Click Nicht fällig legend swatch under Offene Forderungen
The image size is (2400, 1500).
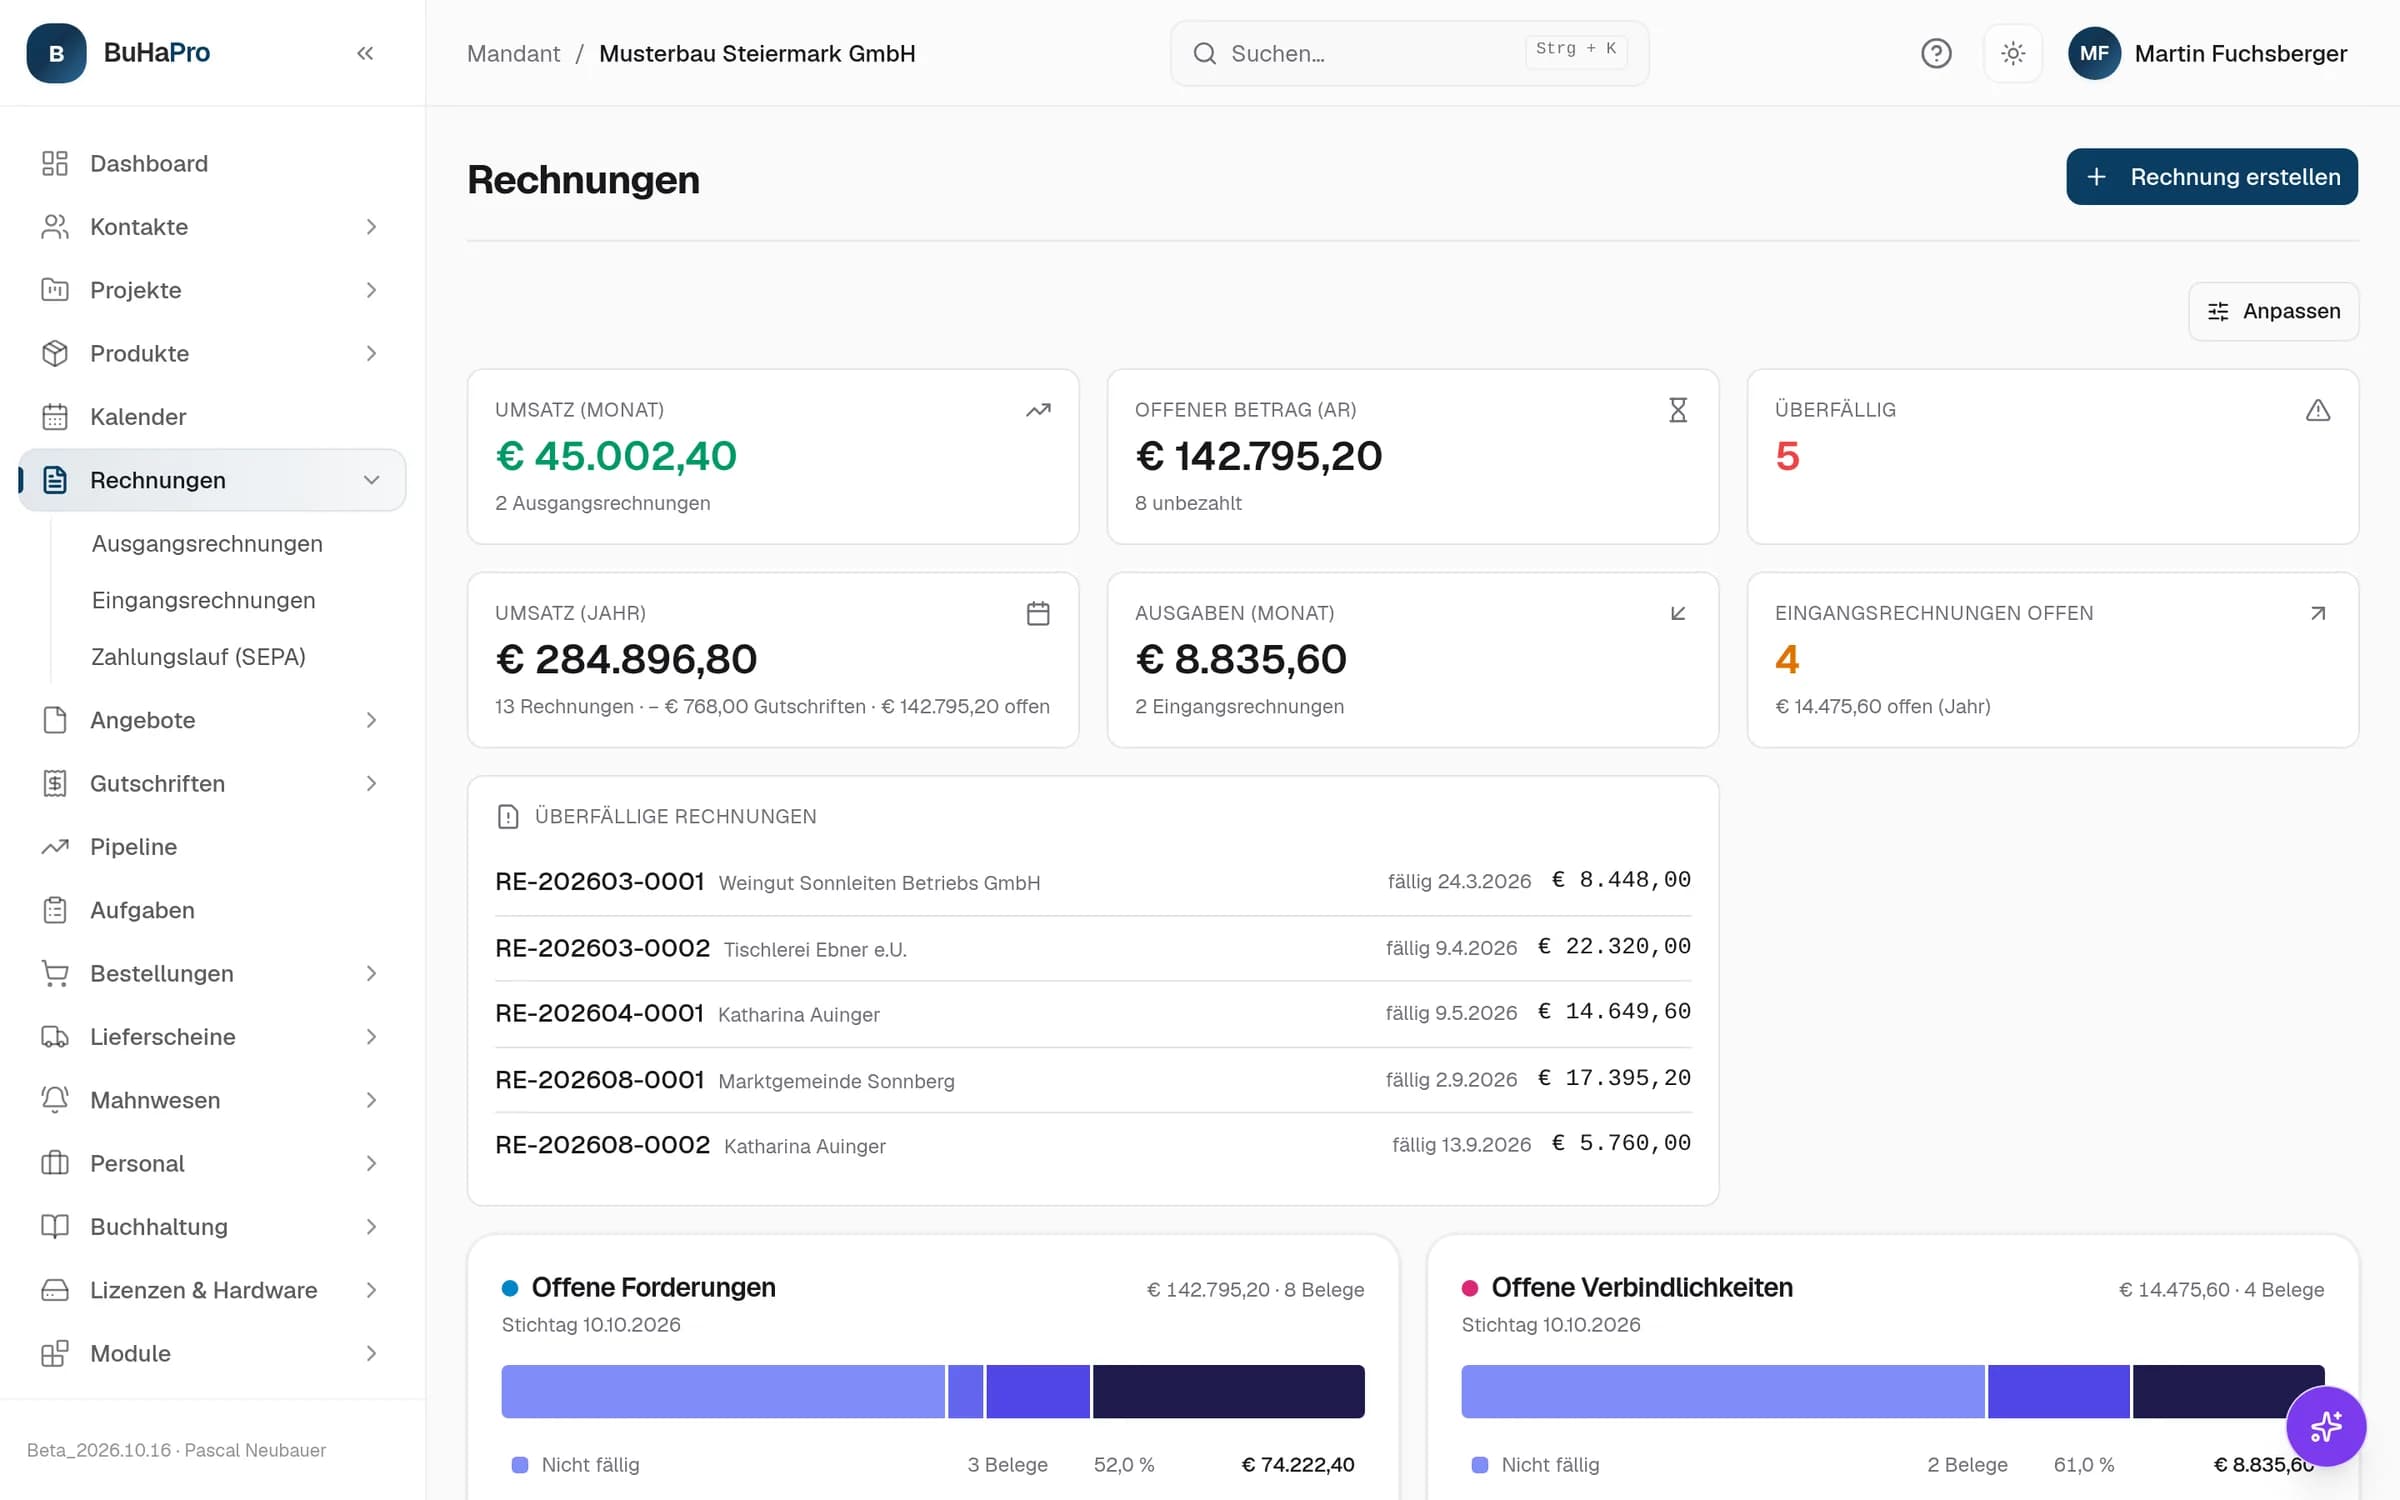pyautogui.click(x=520, y=1465)
